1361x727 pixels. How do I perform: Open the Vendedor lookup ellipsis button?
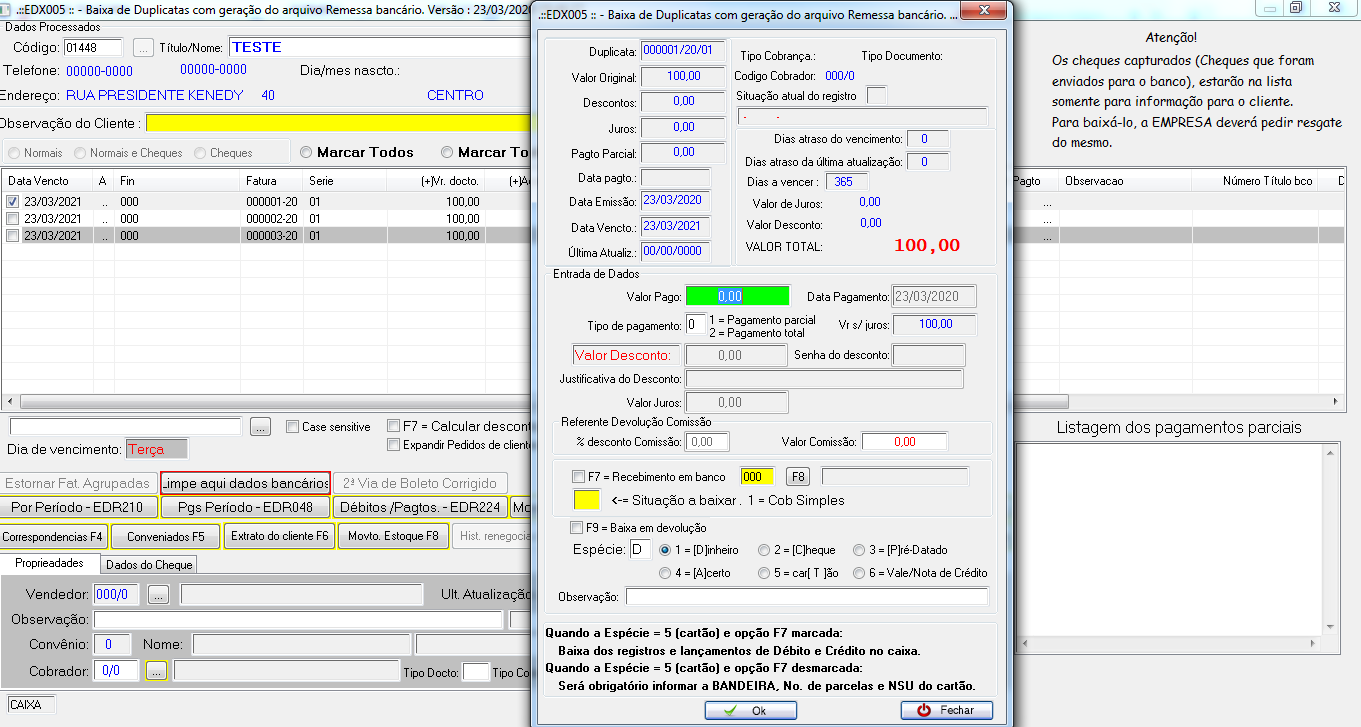tap(158, 595)
